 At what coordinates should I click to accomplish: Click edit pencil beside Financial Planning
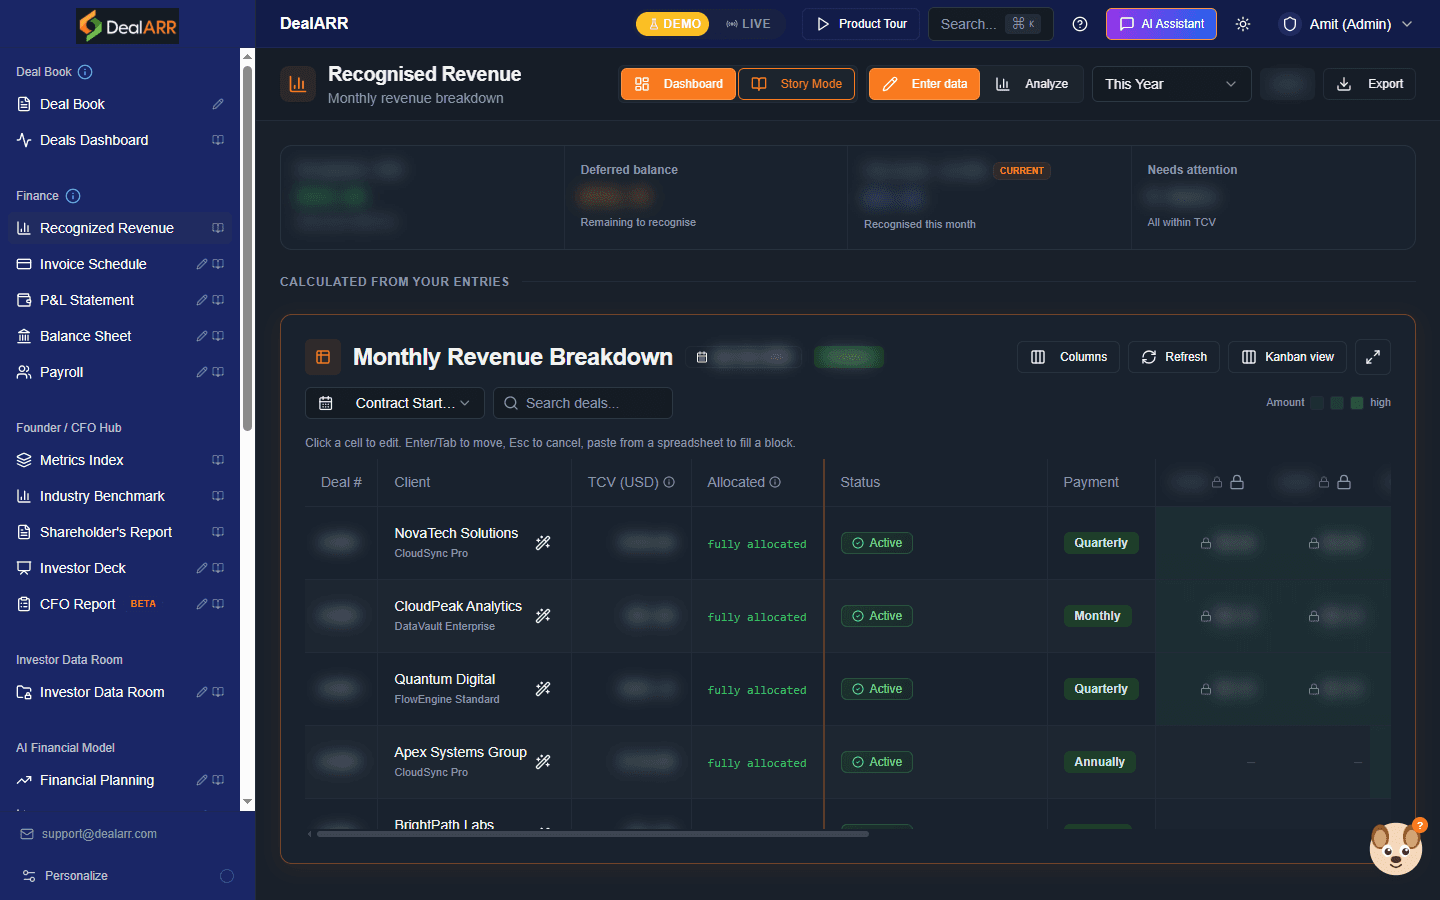(x=202, y=780)
